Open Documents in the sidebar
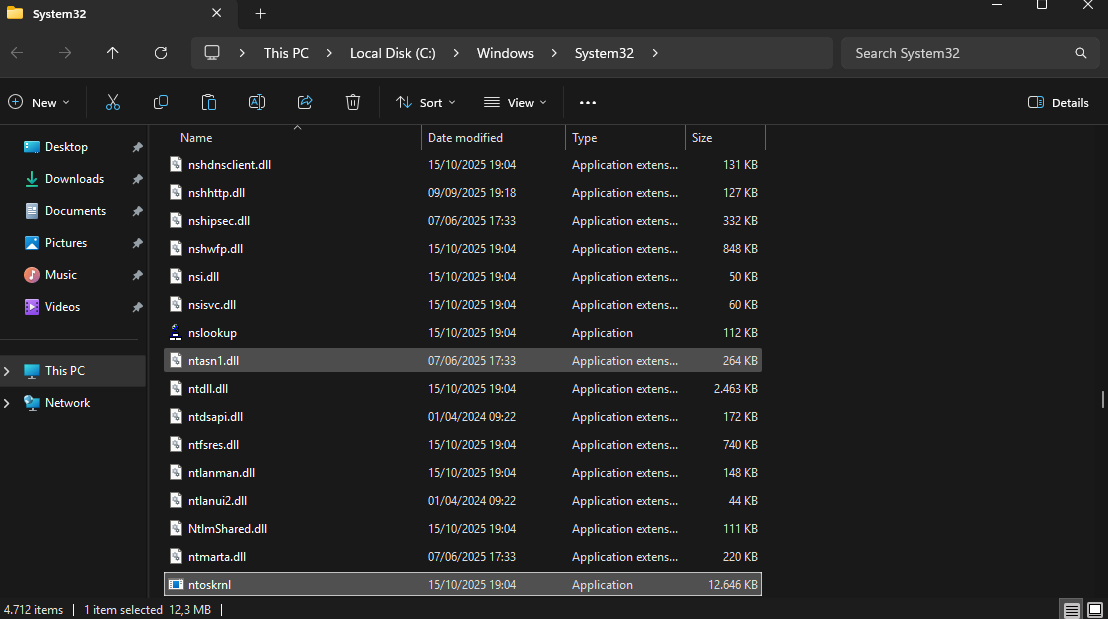 tap(74, 211)
